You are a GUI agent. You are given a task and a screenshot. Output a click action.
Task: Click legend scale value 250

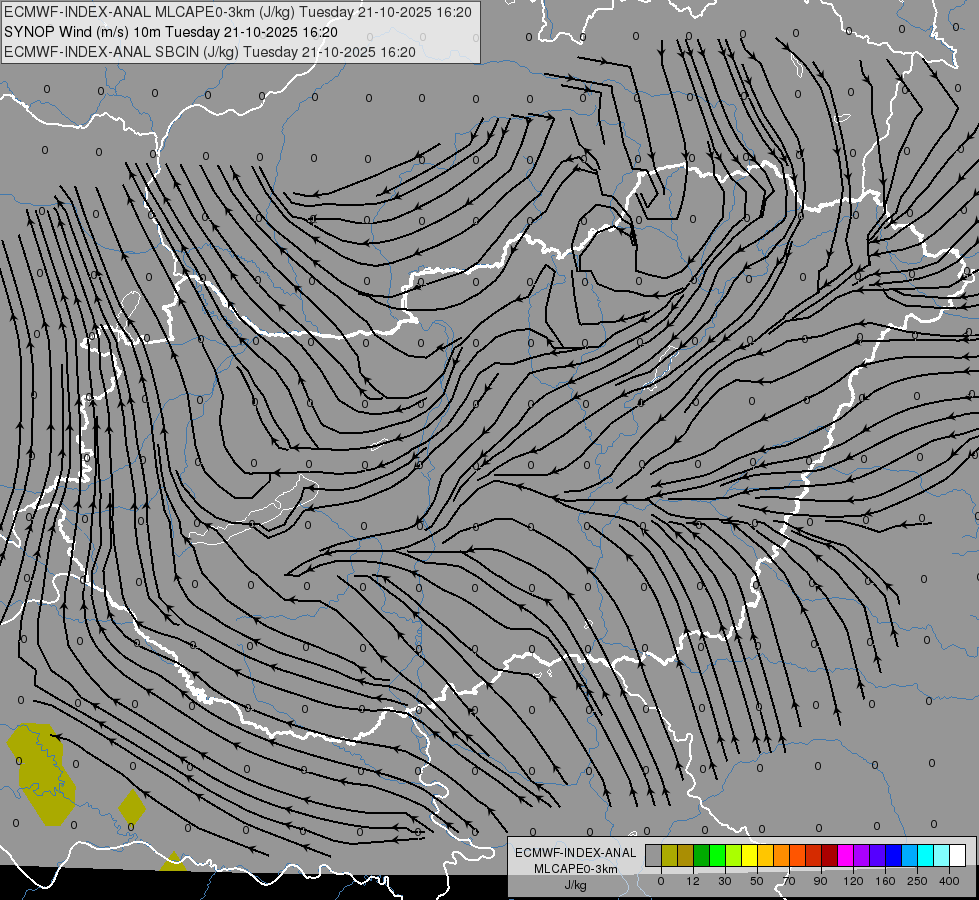pyautogui.click(x=917, y=881)
